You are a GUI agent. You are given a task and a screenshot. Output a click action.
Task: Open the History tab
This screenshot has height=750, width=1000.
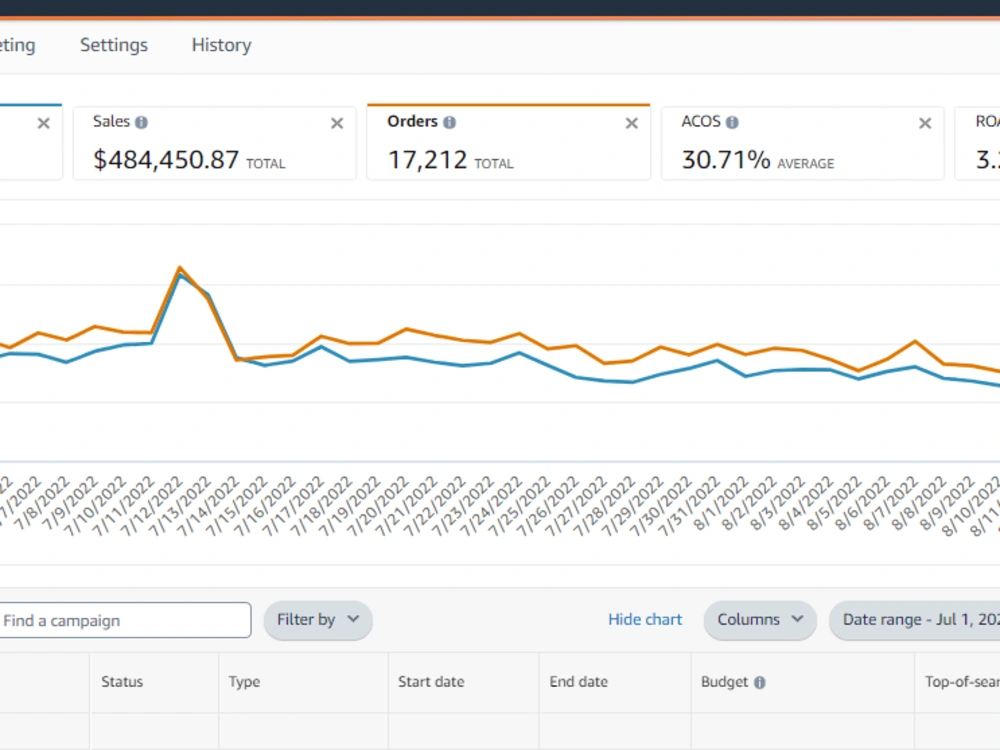click(x=221, y=45)
